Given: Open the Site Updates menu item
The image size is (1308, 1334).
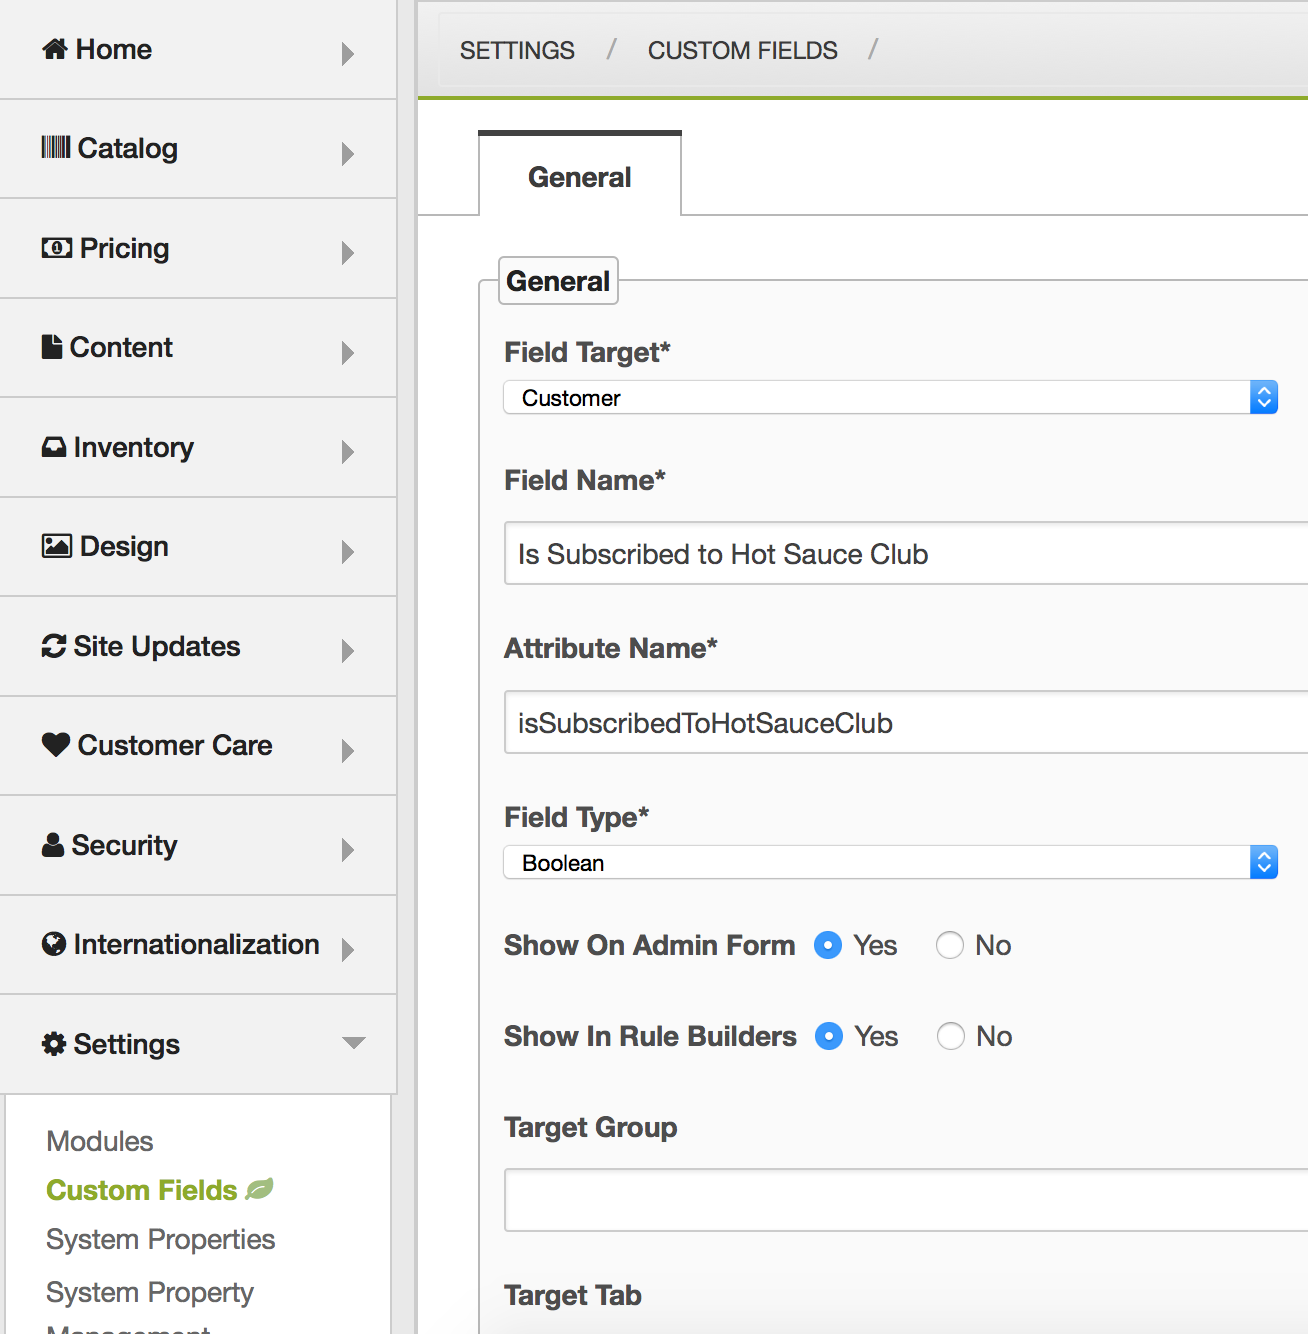Looking at the screenshot, I should (x=198, y=646).
